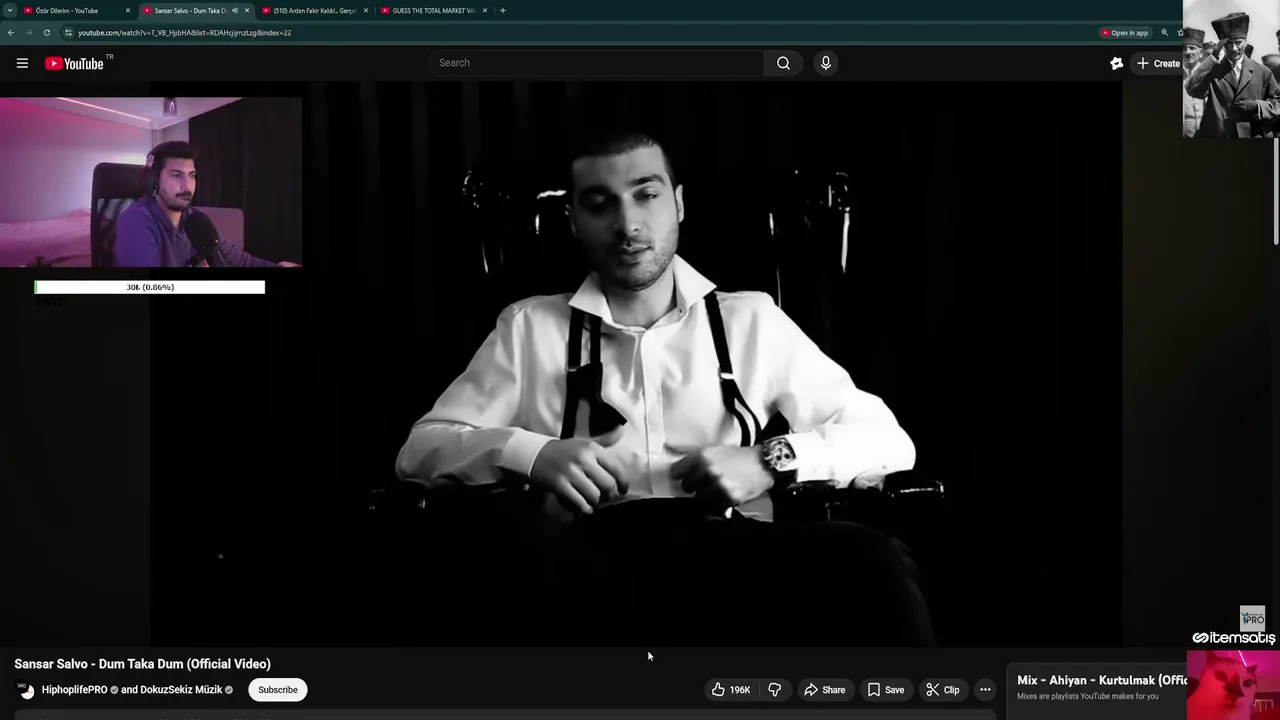The width and height of the screenshot is (1280, 720).
Task: Close the Arden Fakir Kaldı tab
Action: click(x=366, y=11)
